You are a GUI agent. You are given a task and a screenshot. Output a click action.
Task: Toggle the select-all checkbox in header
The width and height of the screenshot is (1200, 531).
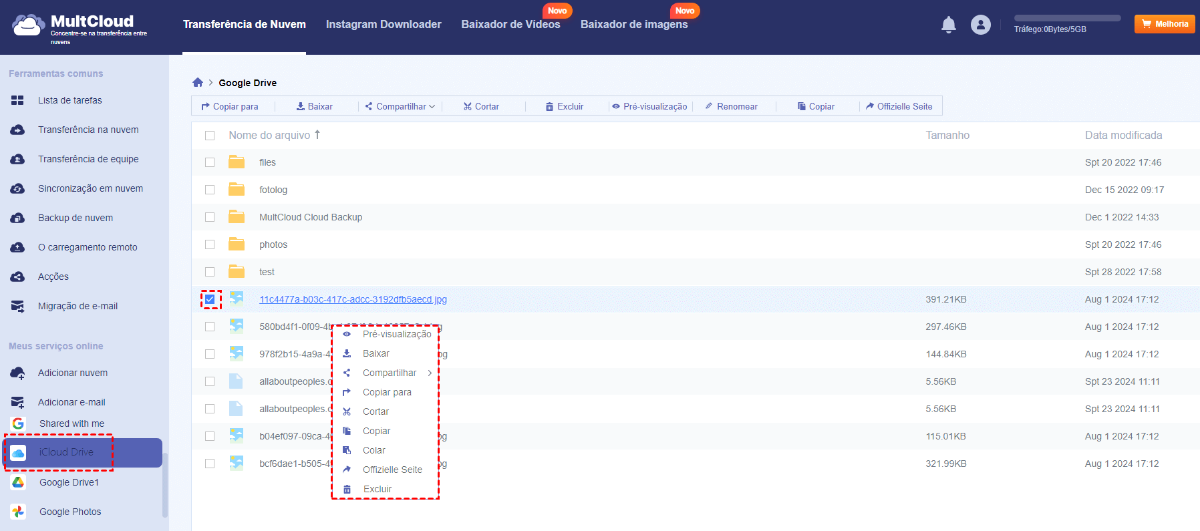tap(210, 135)
